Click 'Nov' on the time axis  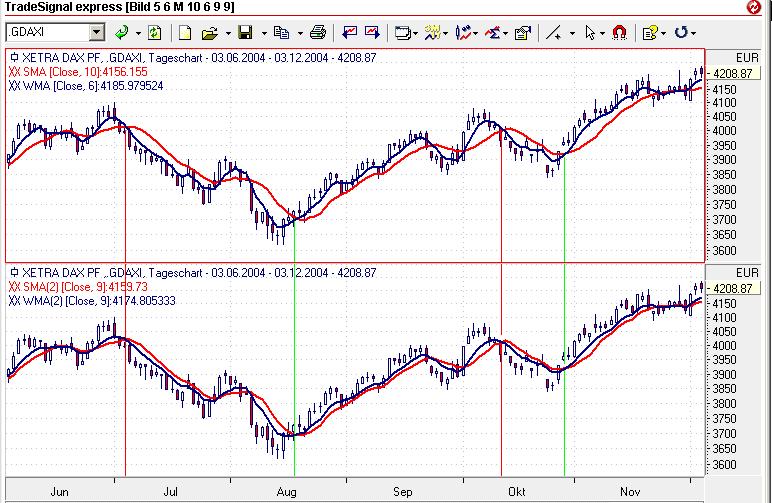click(630, 492)
